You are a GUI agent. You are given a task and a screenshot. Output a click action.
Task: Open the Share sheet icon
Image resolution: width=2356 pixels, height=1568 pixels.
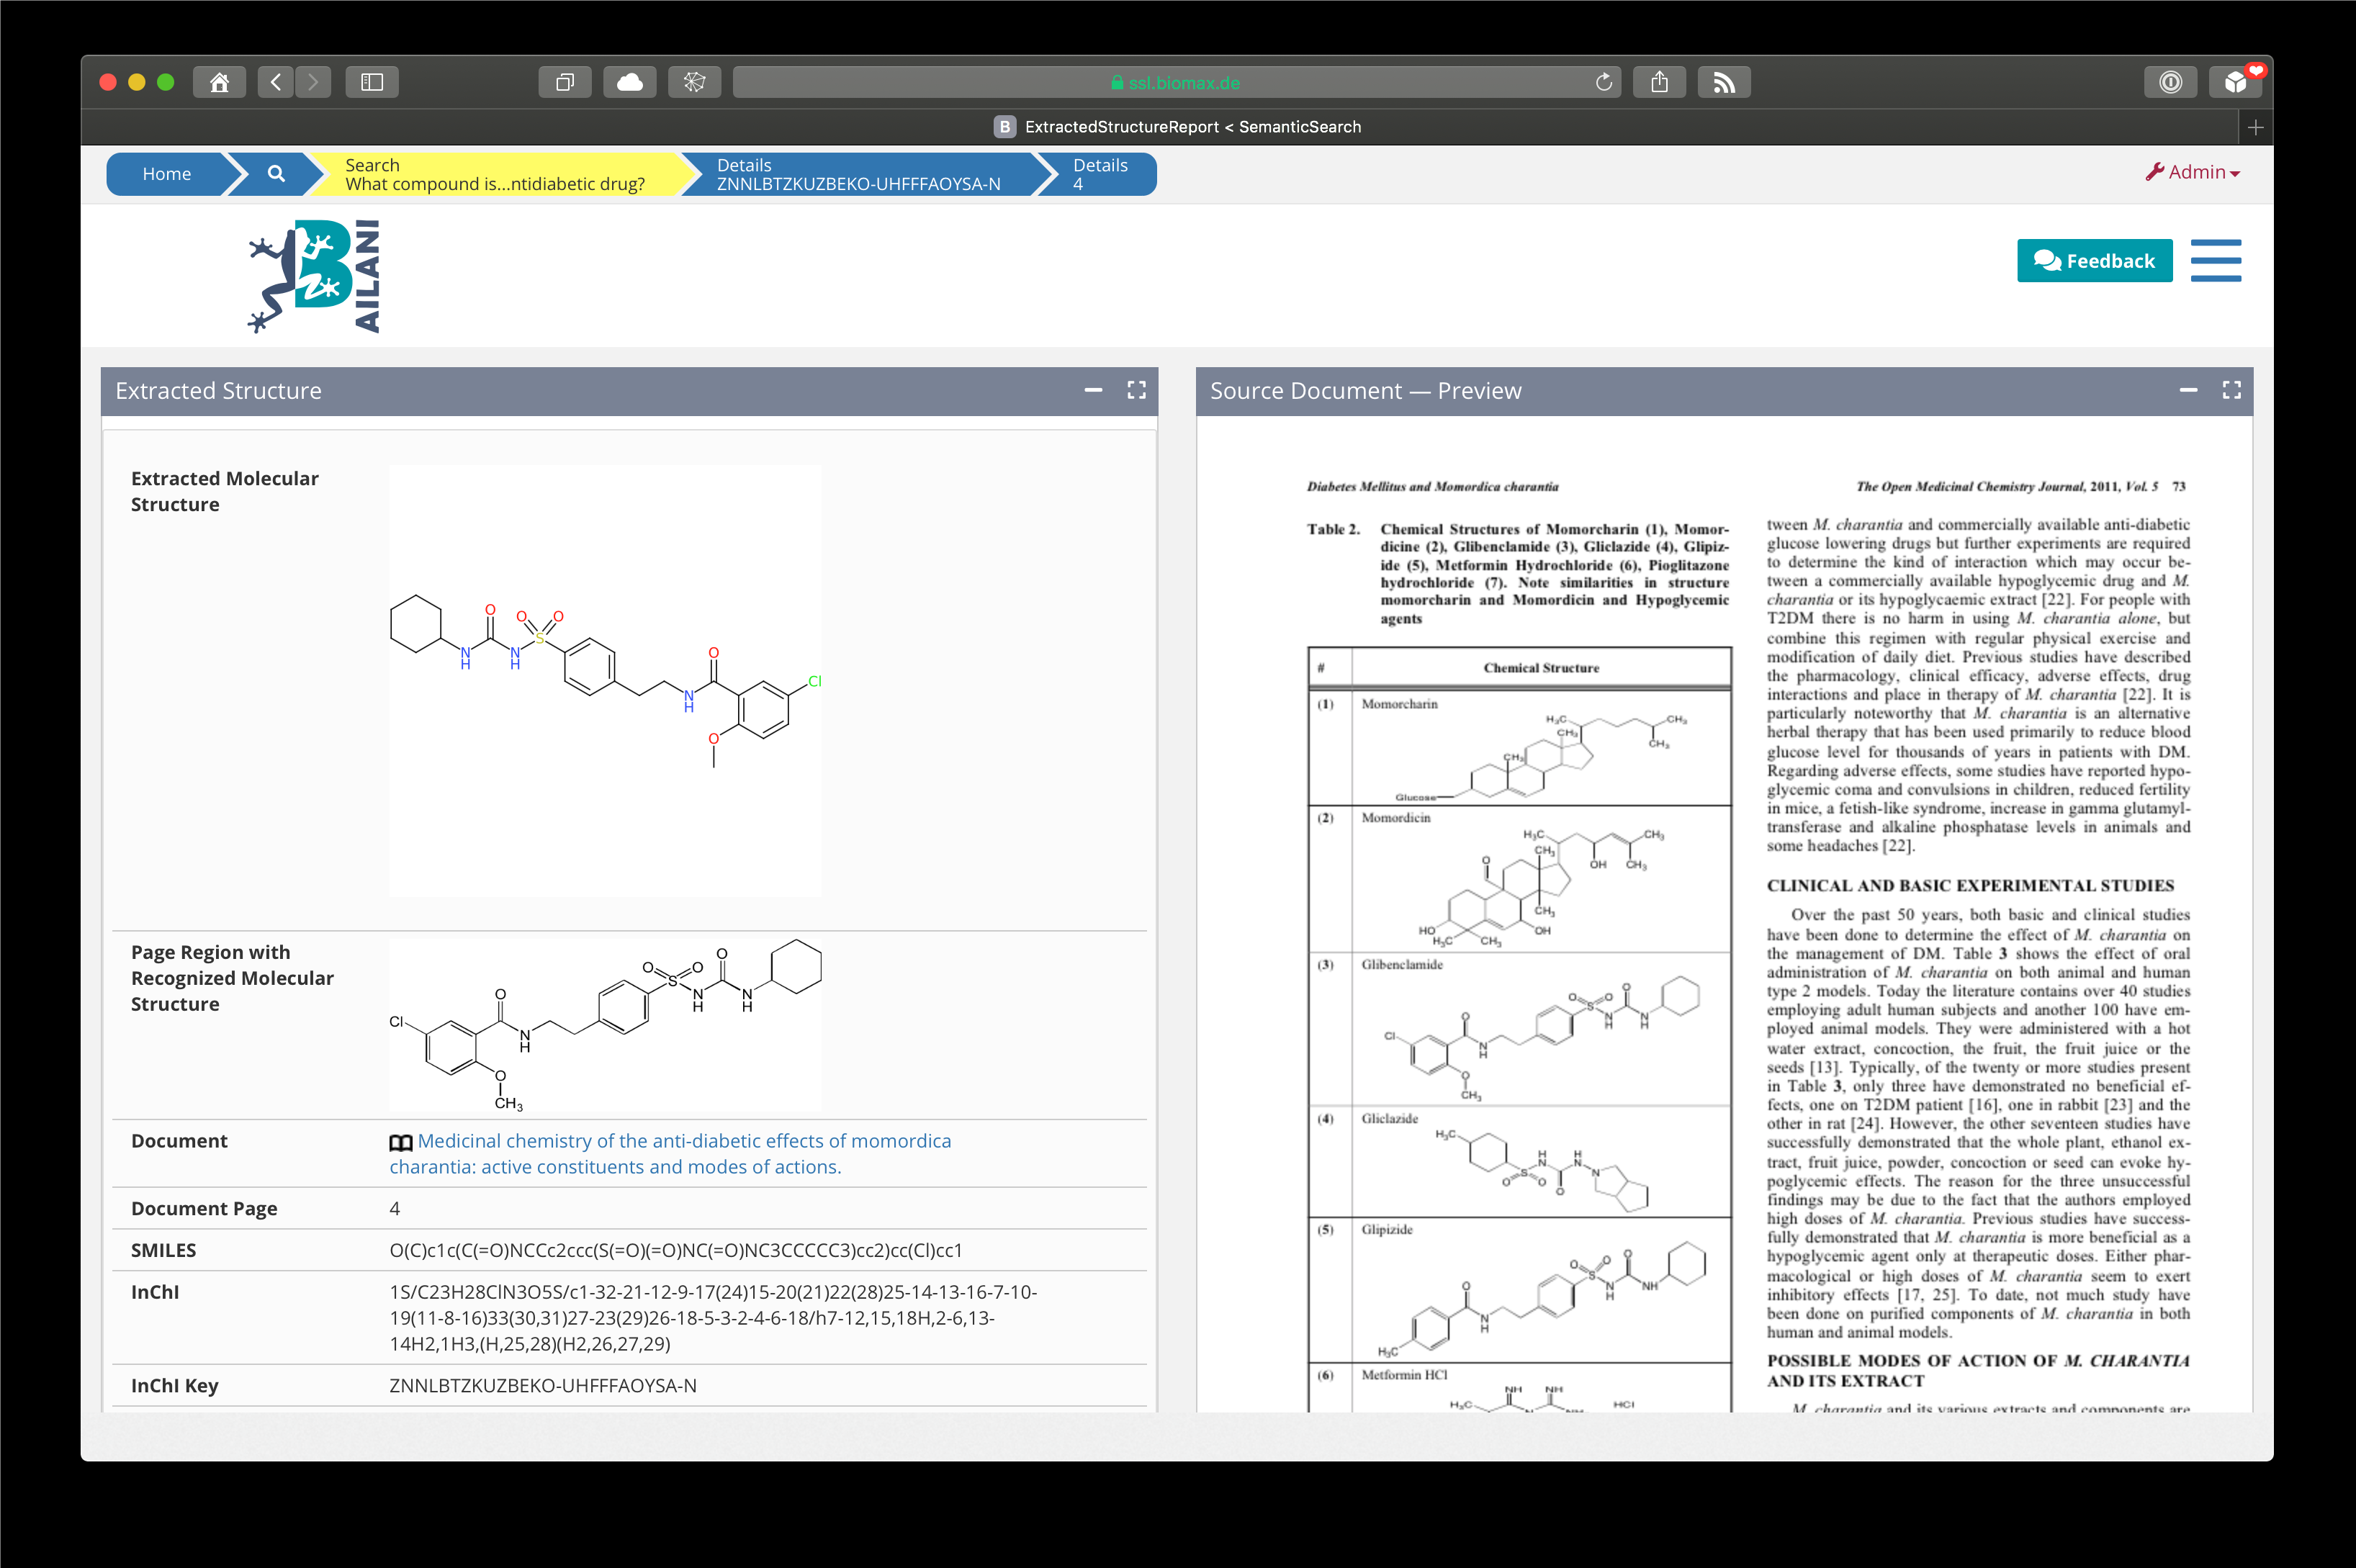pos(1660,82)
